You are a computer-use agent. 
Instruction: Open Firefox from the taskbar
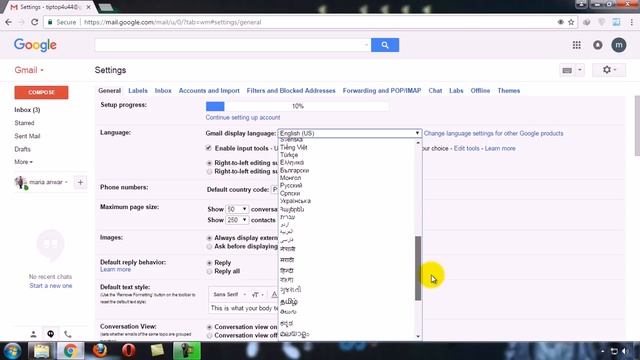pyautogui.click(x=100, y=351)
